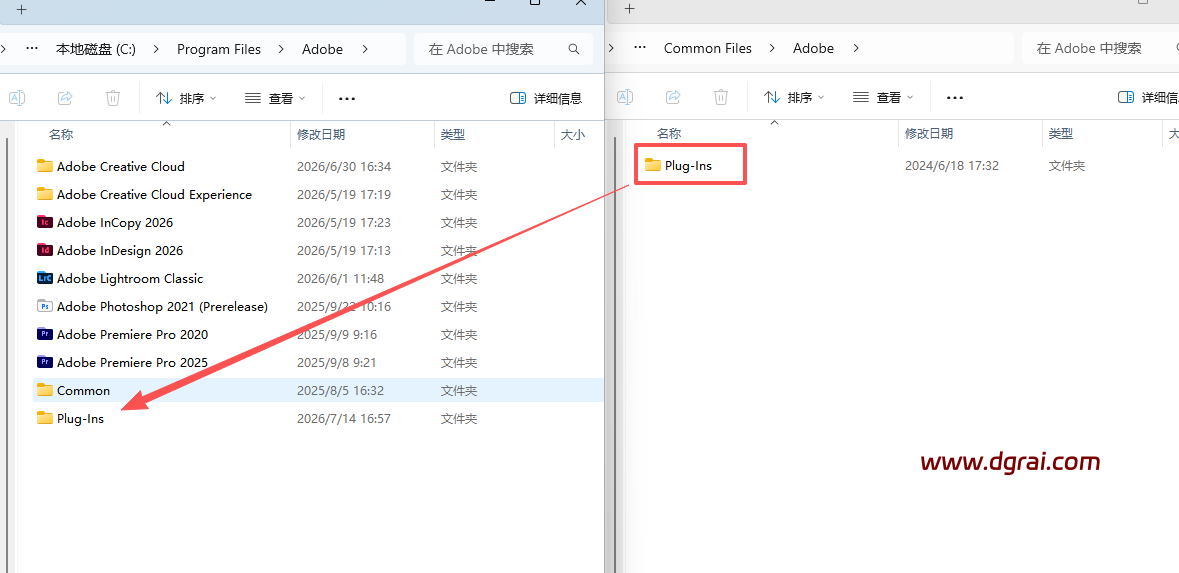The height and width of the screenshot is (573, 1179).
Task: Sort by 名称 column in left window
Action: 61,135
